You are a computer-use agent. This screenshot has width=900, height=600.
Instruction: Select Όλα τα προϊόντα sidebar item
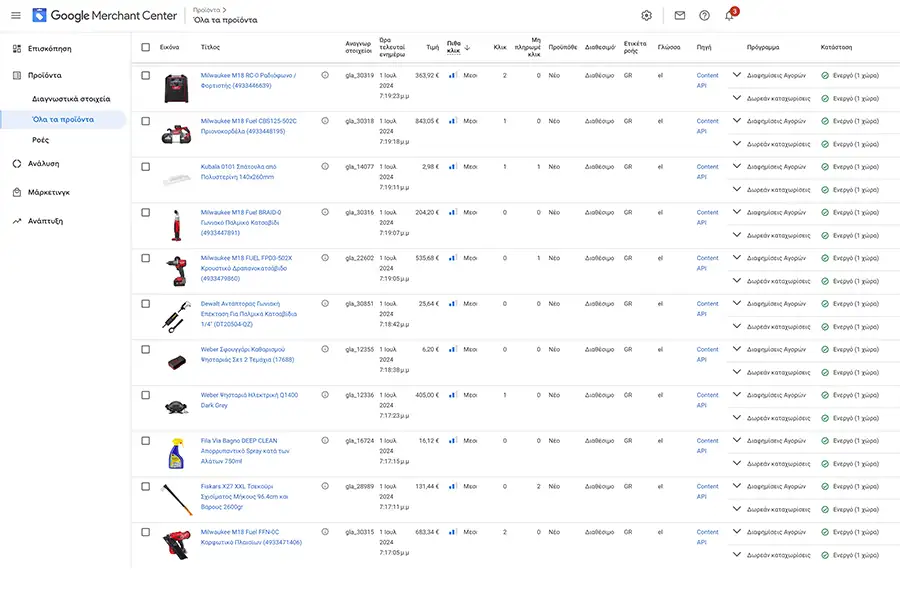click(x=63, y=119)
